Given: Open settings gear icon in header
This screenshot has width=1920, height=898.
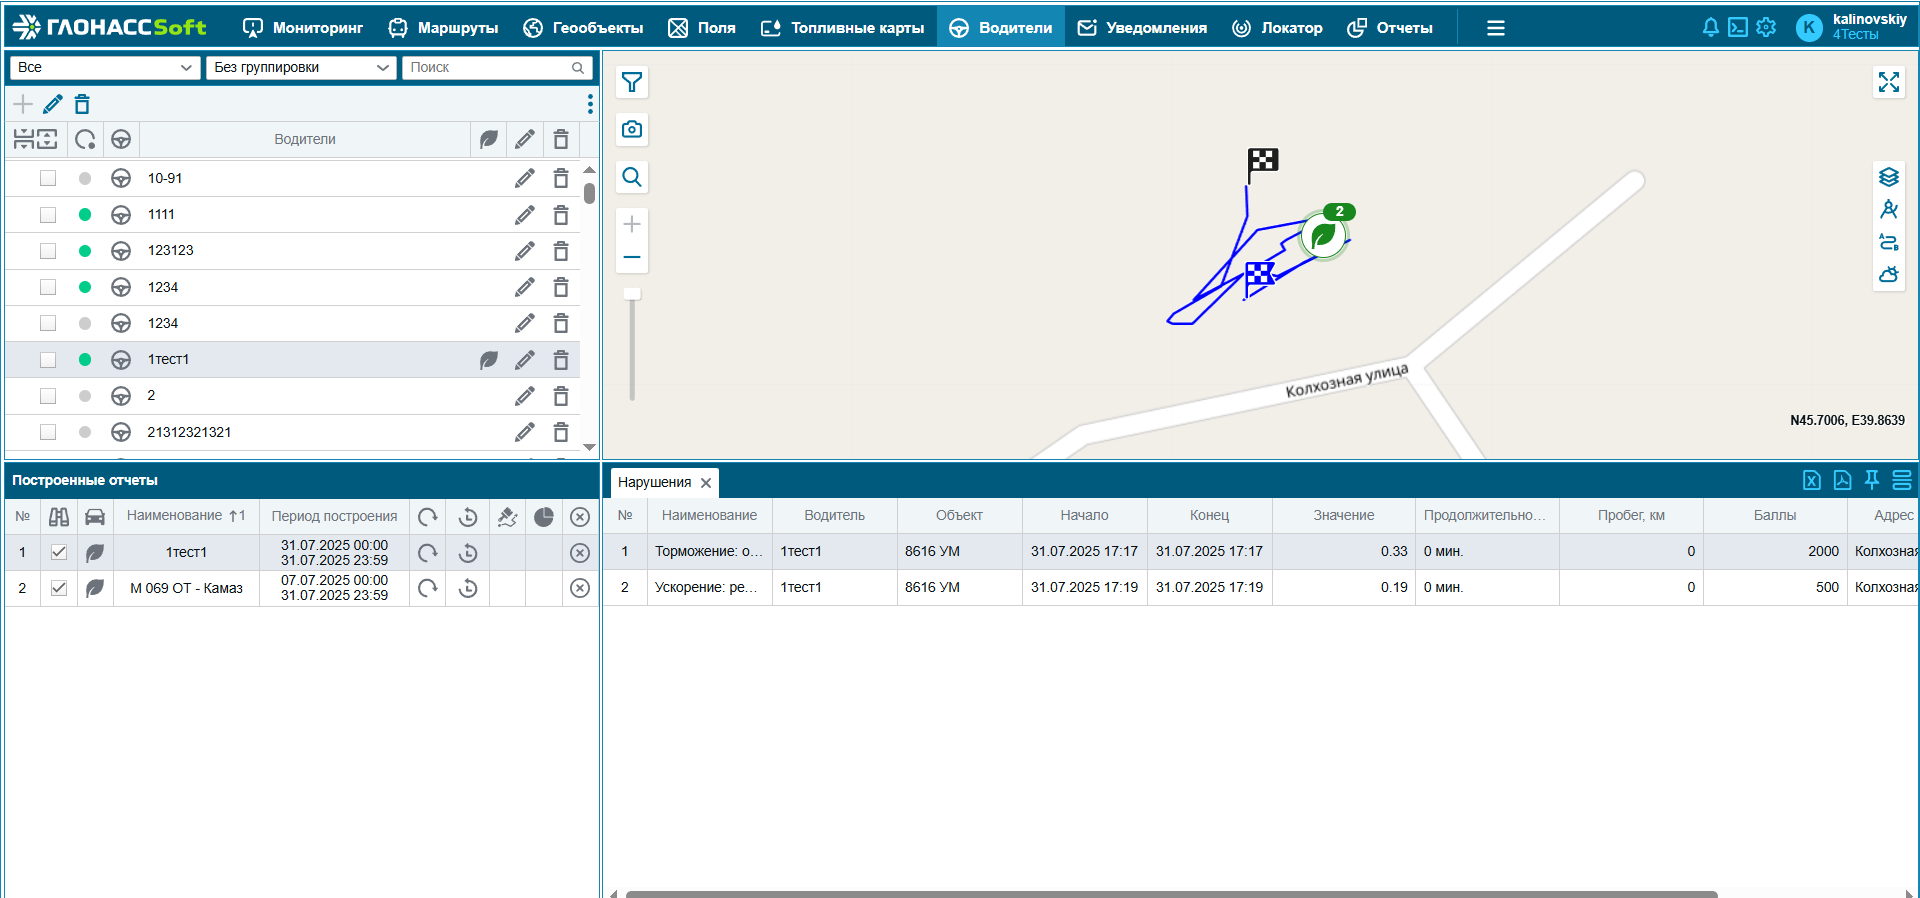Looking at the screenshot, I should 1766,28.
